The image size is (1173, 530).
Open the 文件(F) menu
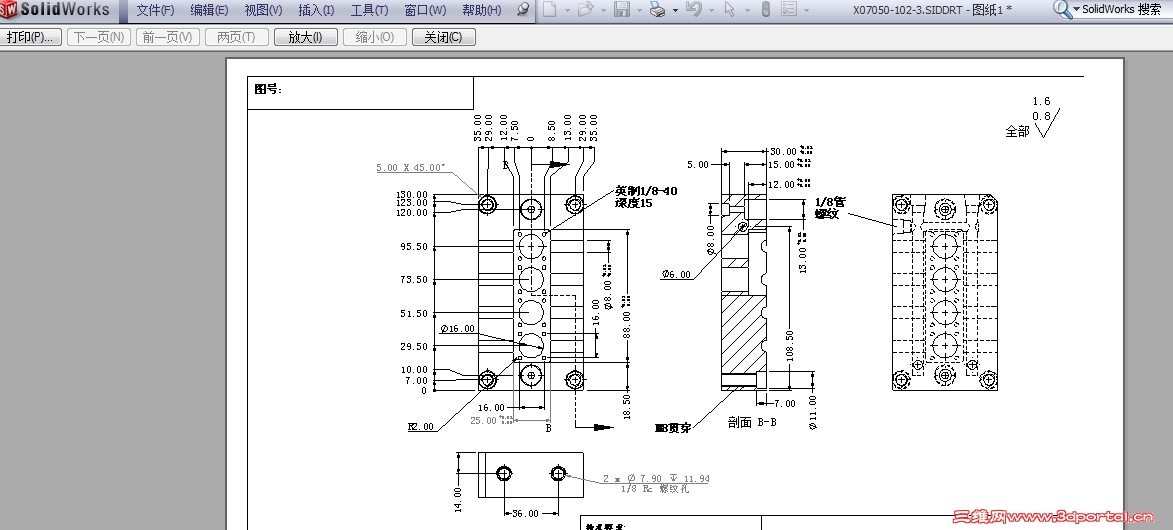point(156,10)
